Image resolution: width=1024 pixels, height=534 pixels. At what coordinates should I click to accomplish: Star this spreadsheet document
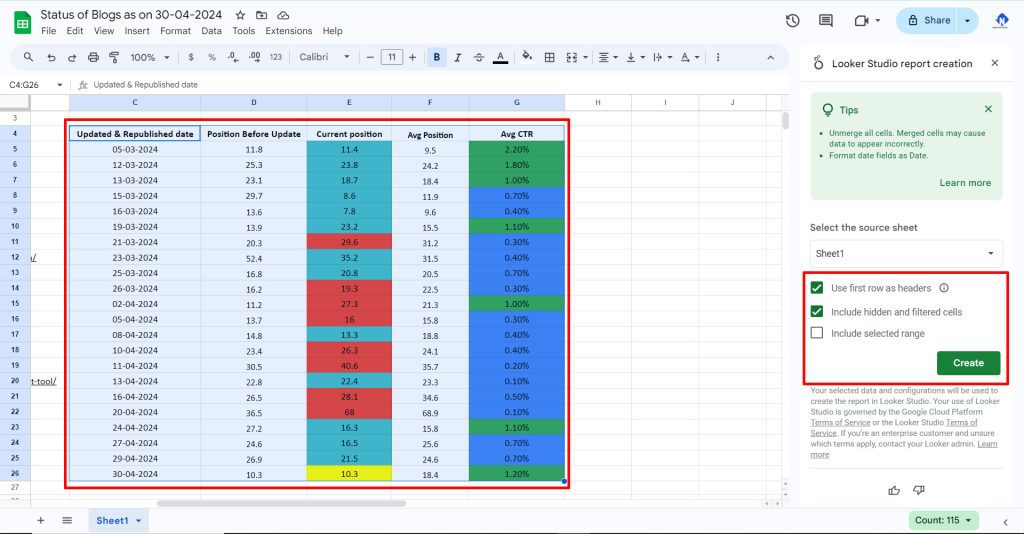tap(240, 16)
